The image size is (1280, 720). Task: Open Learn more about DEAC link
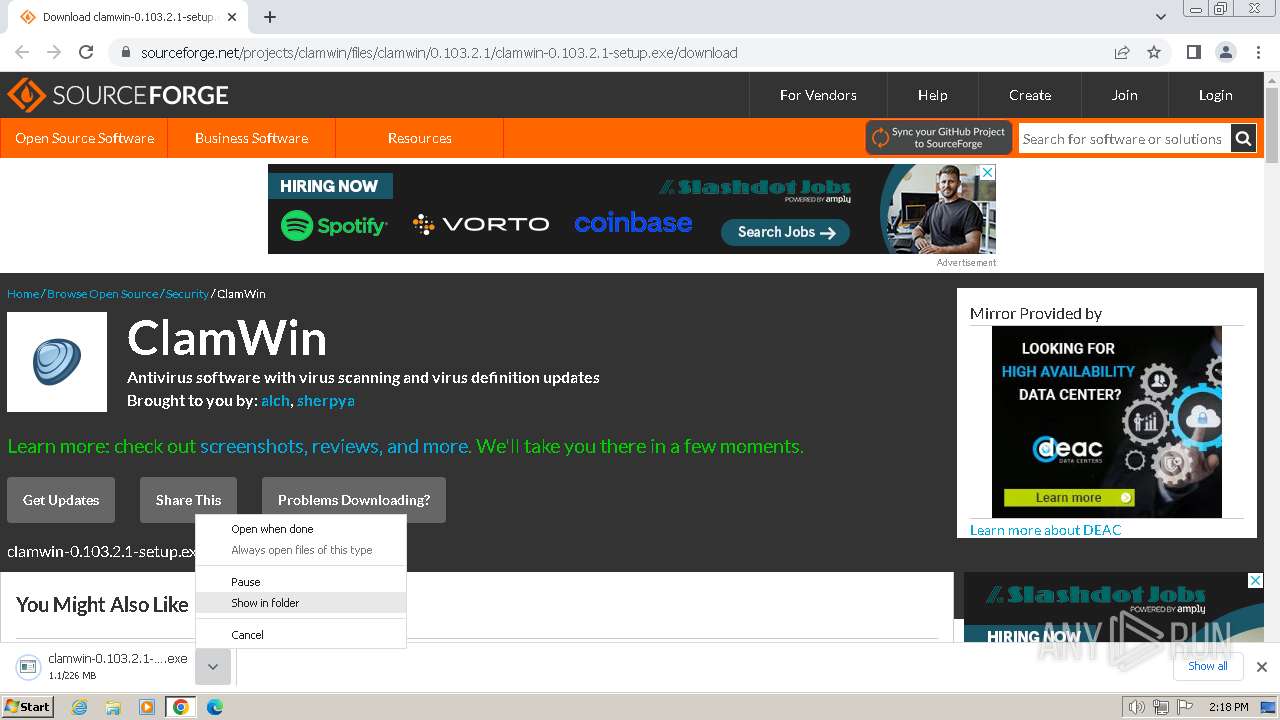(1045, 530)
